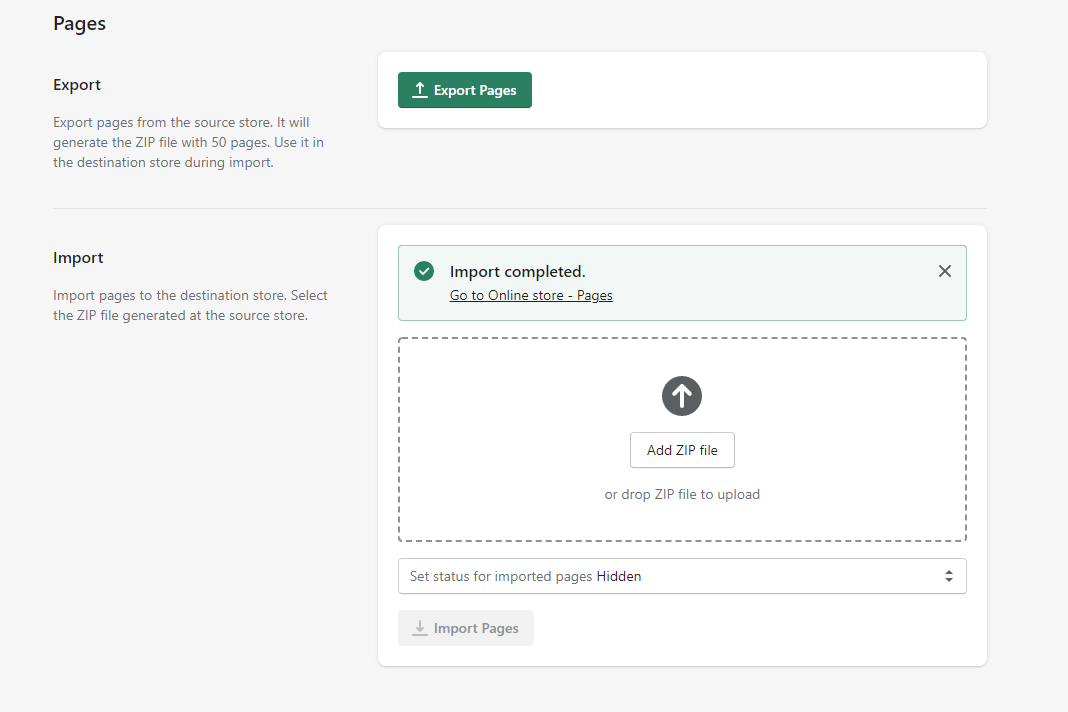Click the Import description paragraph
1068x712 pixels.
[190, 306]
